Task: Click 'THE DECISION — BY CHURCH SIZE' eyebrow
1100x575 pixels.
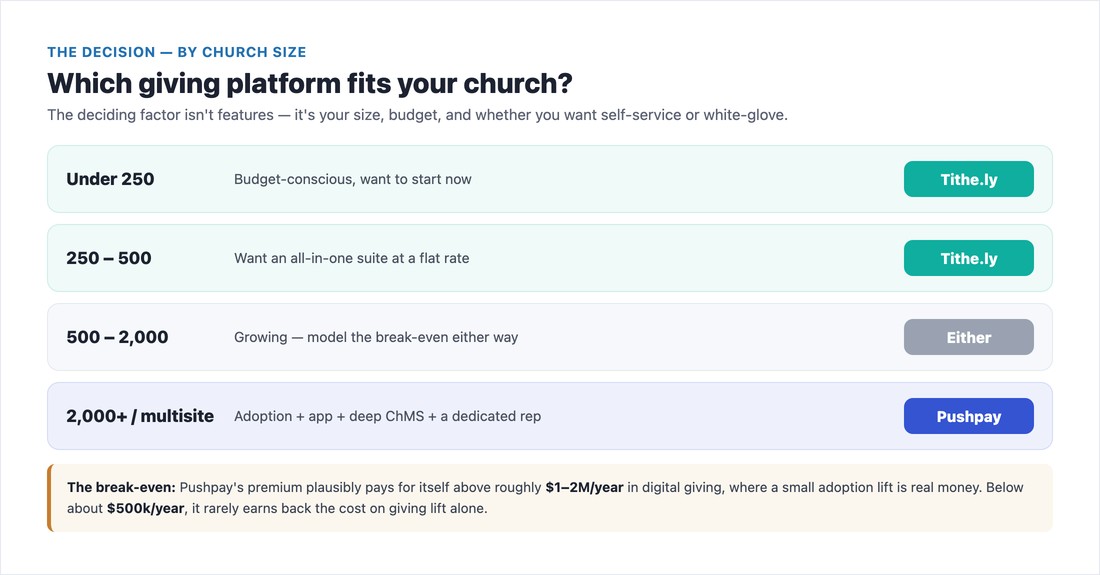Action: click(177, 52)
